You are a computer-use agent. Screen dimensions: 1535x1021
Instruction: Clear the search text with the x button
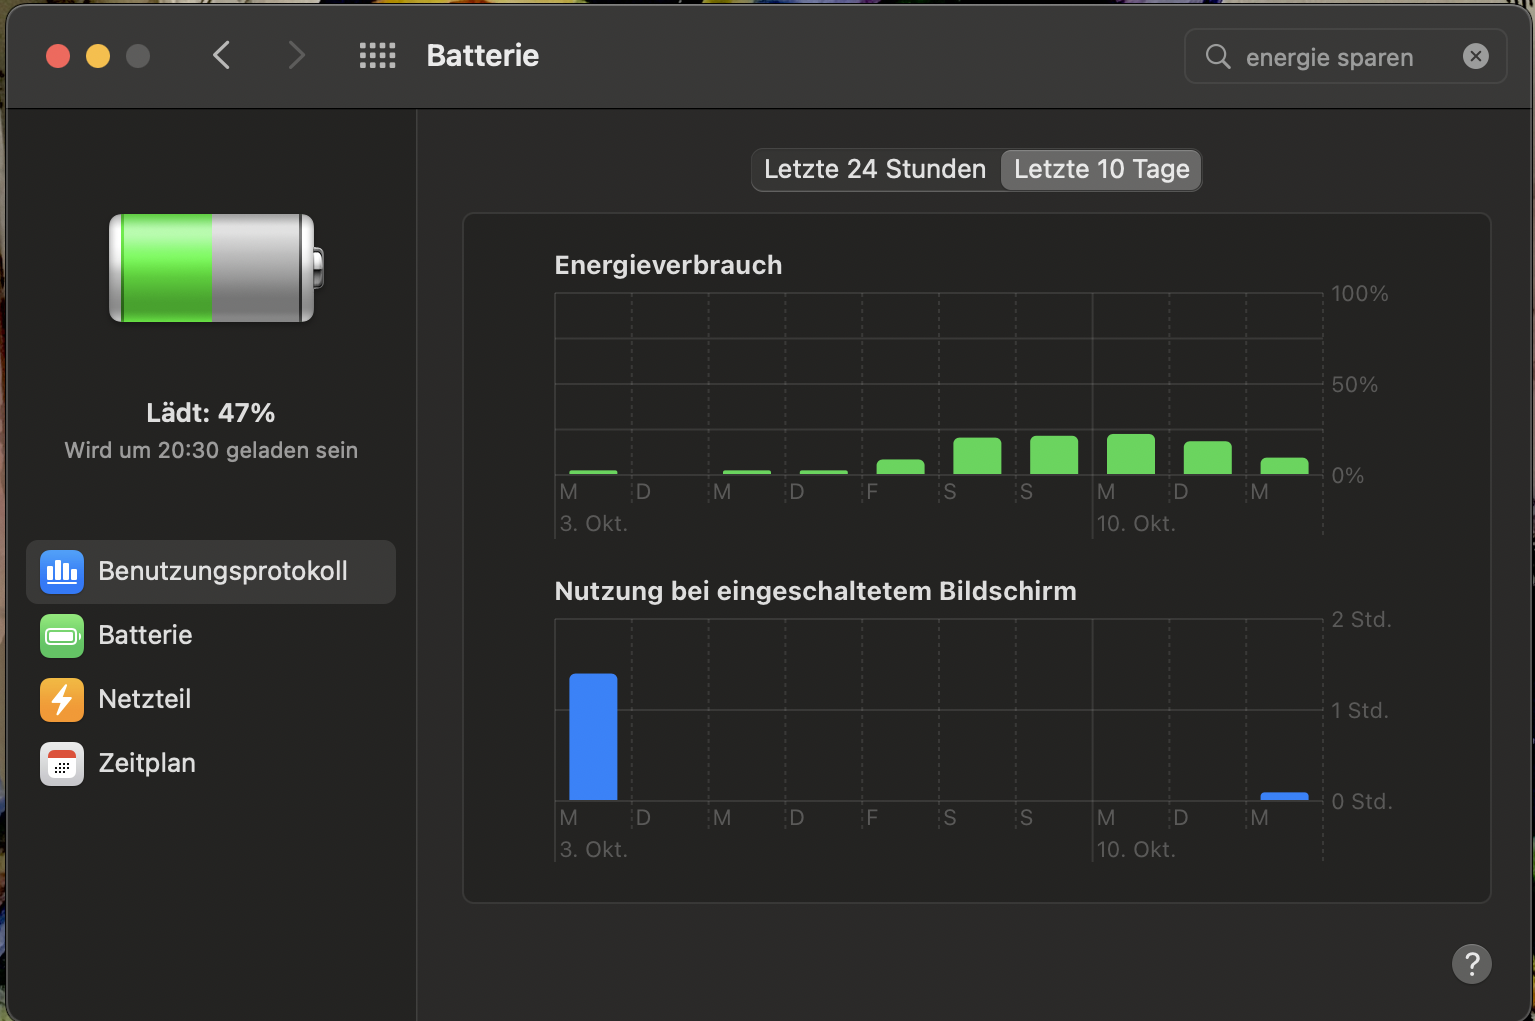coord(1475,57)
